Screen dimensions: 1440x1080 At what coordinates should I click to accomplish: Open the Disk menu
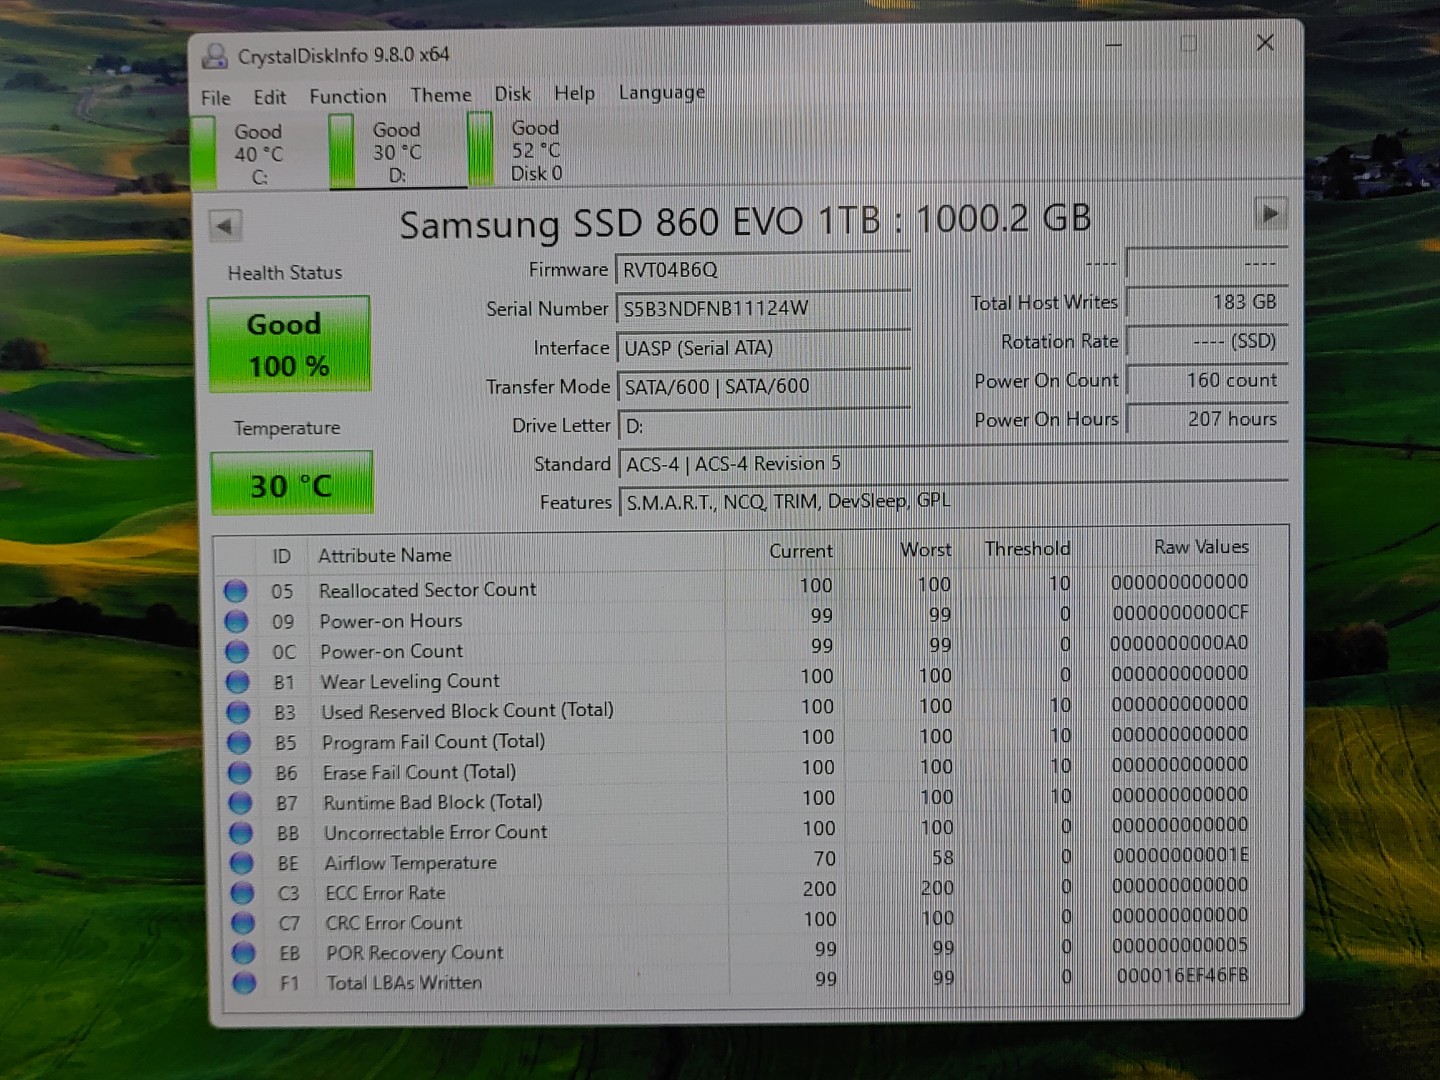coord(512,94)
